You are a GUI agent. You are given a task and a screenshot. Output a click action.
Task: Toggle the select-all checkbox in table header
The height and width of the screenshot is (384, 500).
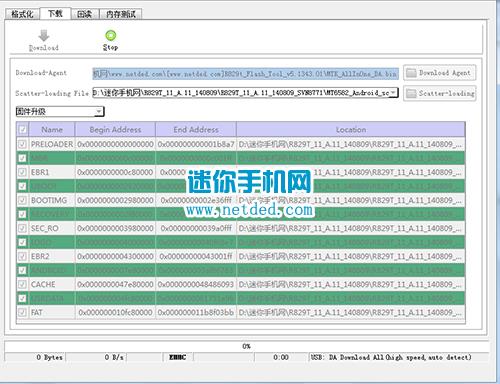click(23, 129)
